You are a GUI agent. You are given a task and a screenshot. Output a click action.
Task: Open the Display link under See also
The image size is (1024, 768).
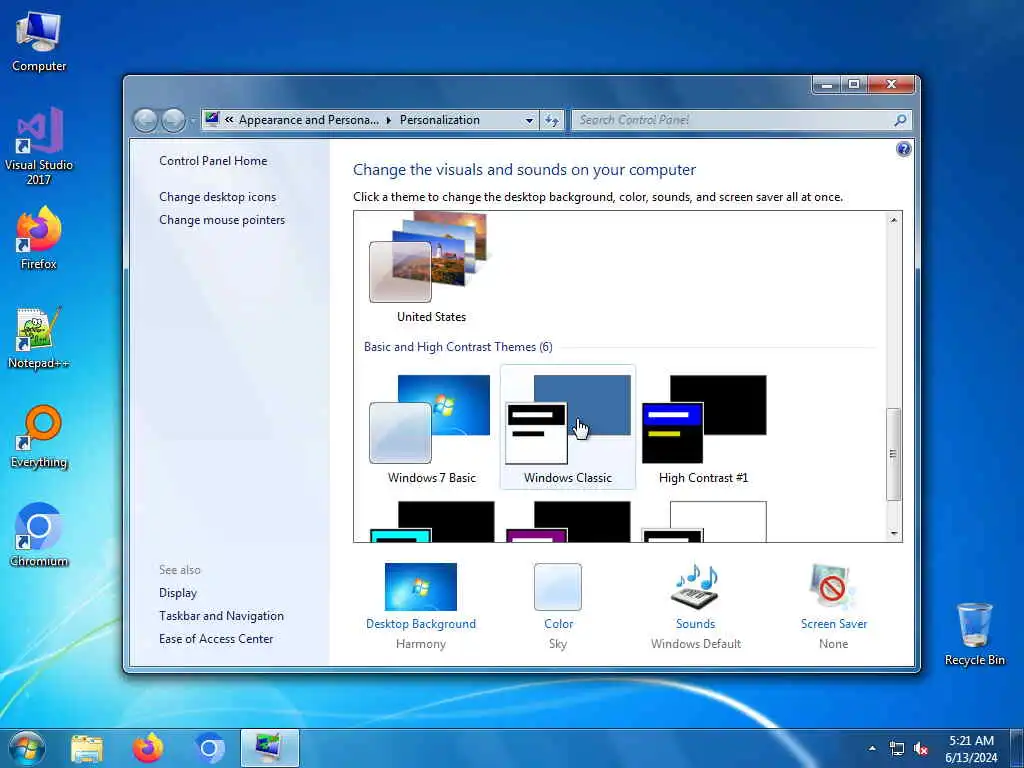coord(178,593)
